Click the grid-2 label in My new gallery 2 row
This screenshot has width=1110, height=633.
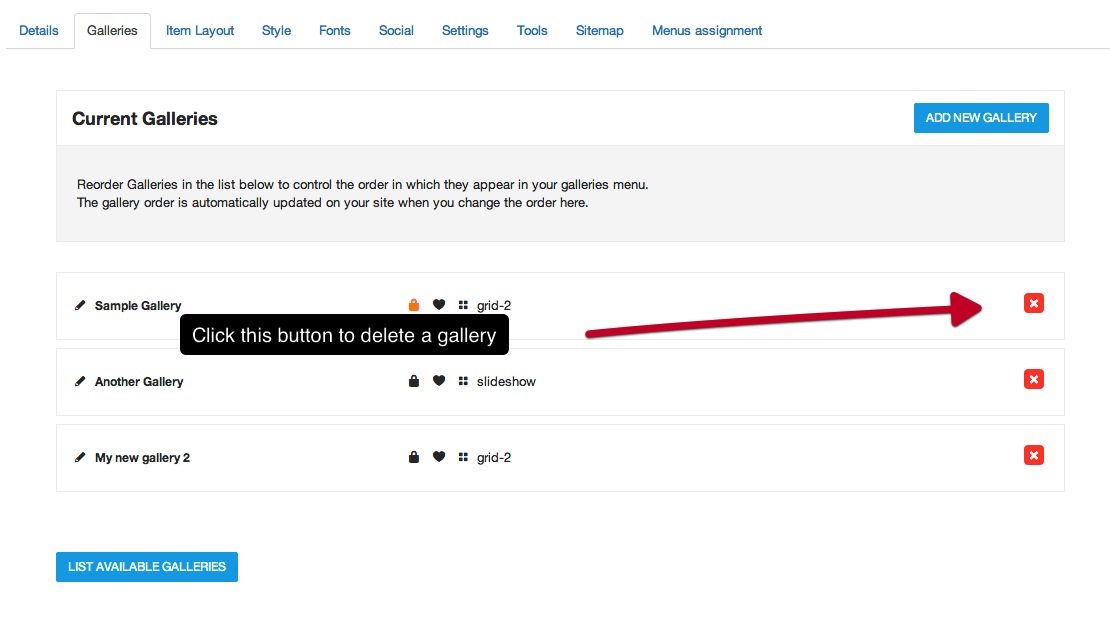pos(493,457)
